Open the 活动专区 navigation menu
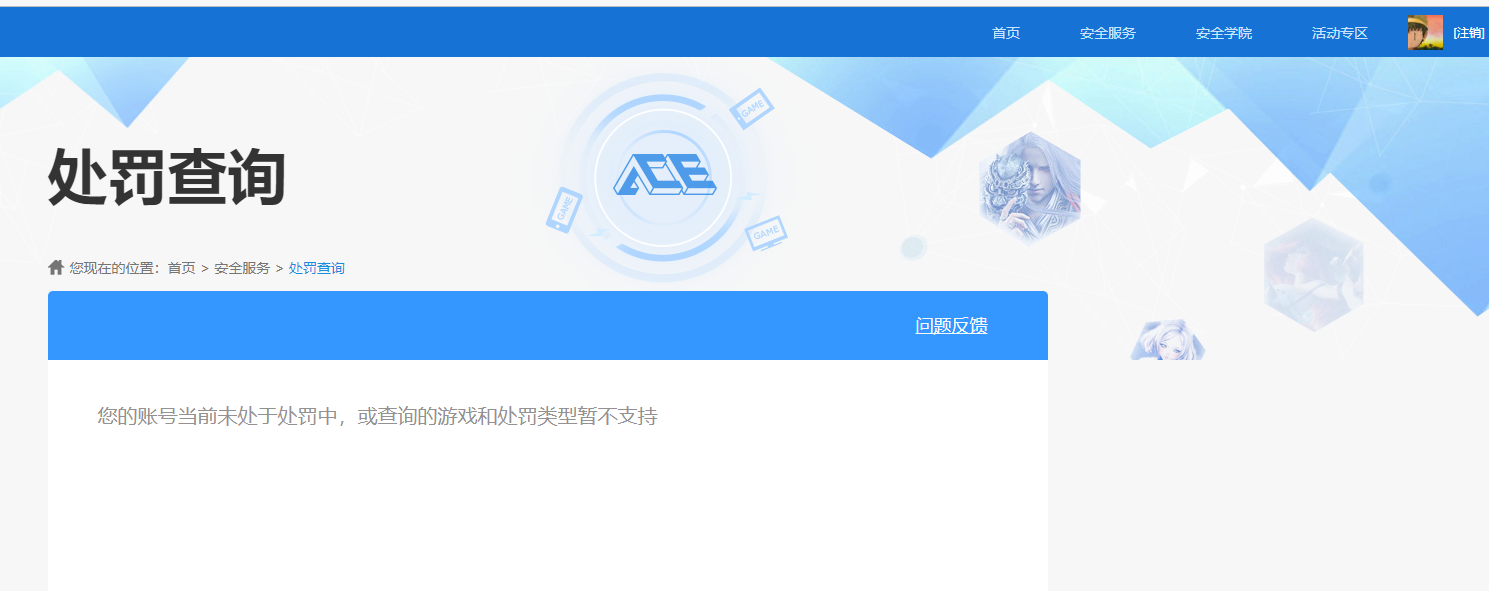 tap(1339, 33)
